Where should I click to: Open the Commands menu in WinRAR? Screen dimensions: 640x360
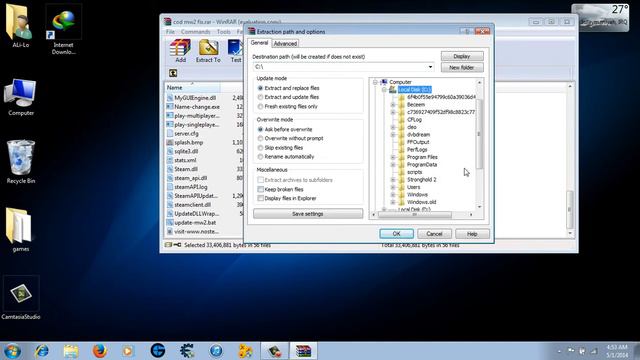(196, 32)
